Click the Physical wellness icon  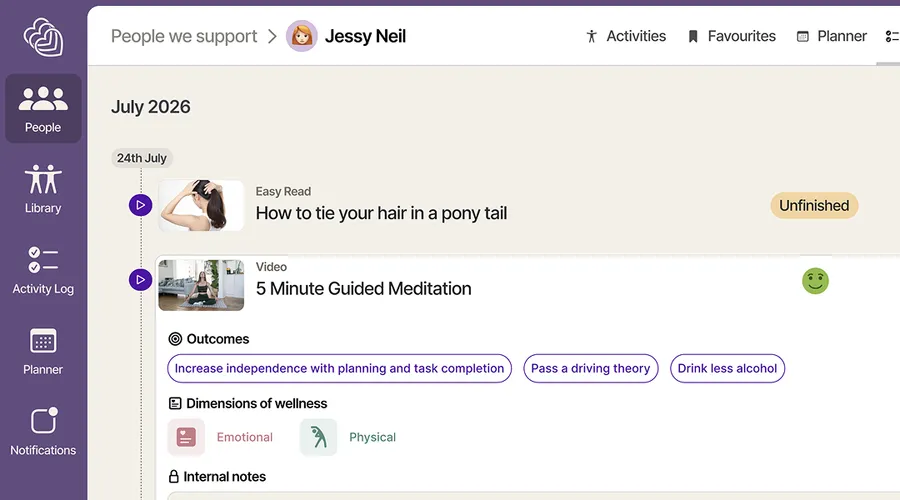pyautogui.click(x=319, y=437)
